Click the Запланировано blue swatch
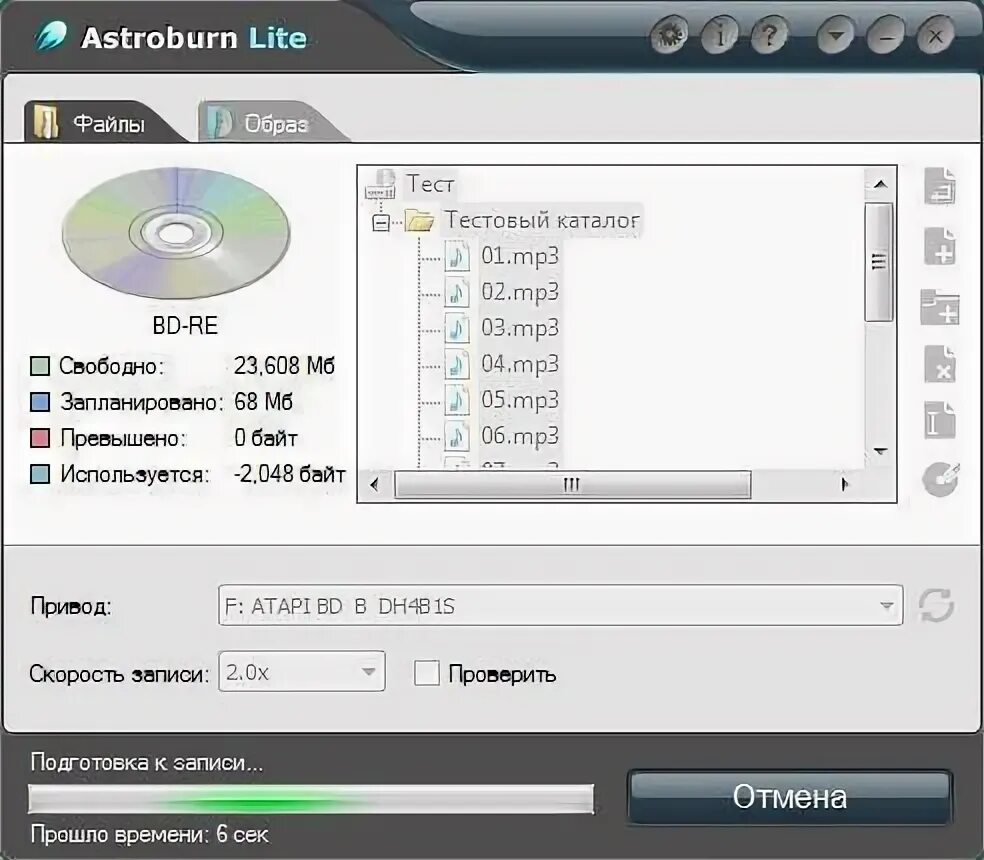 pyautogui.click(x=40, y=402)
